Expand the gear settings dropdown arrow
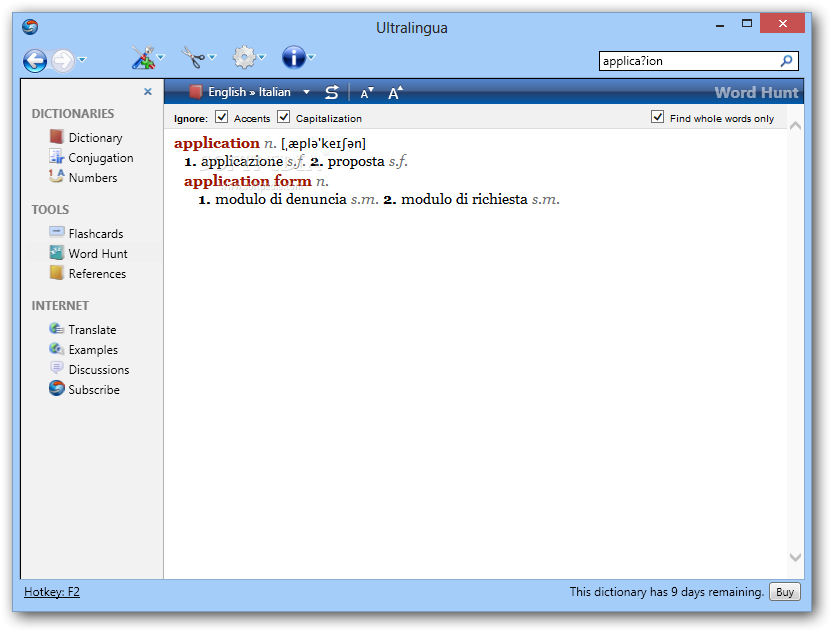 (x=262, y=57)
